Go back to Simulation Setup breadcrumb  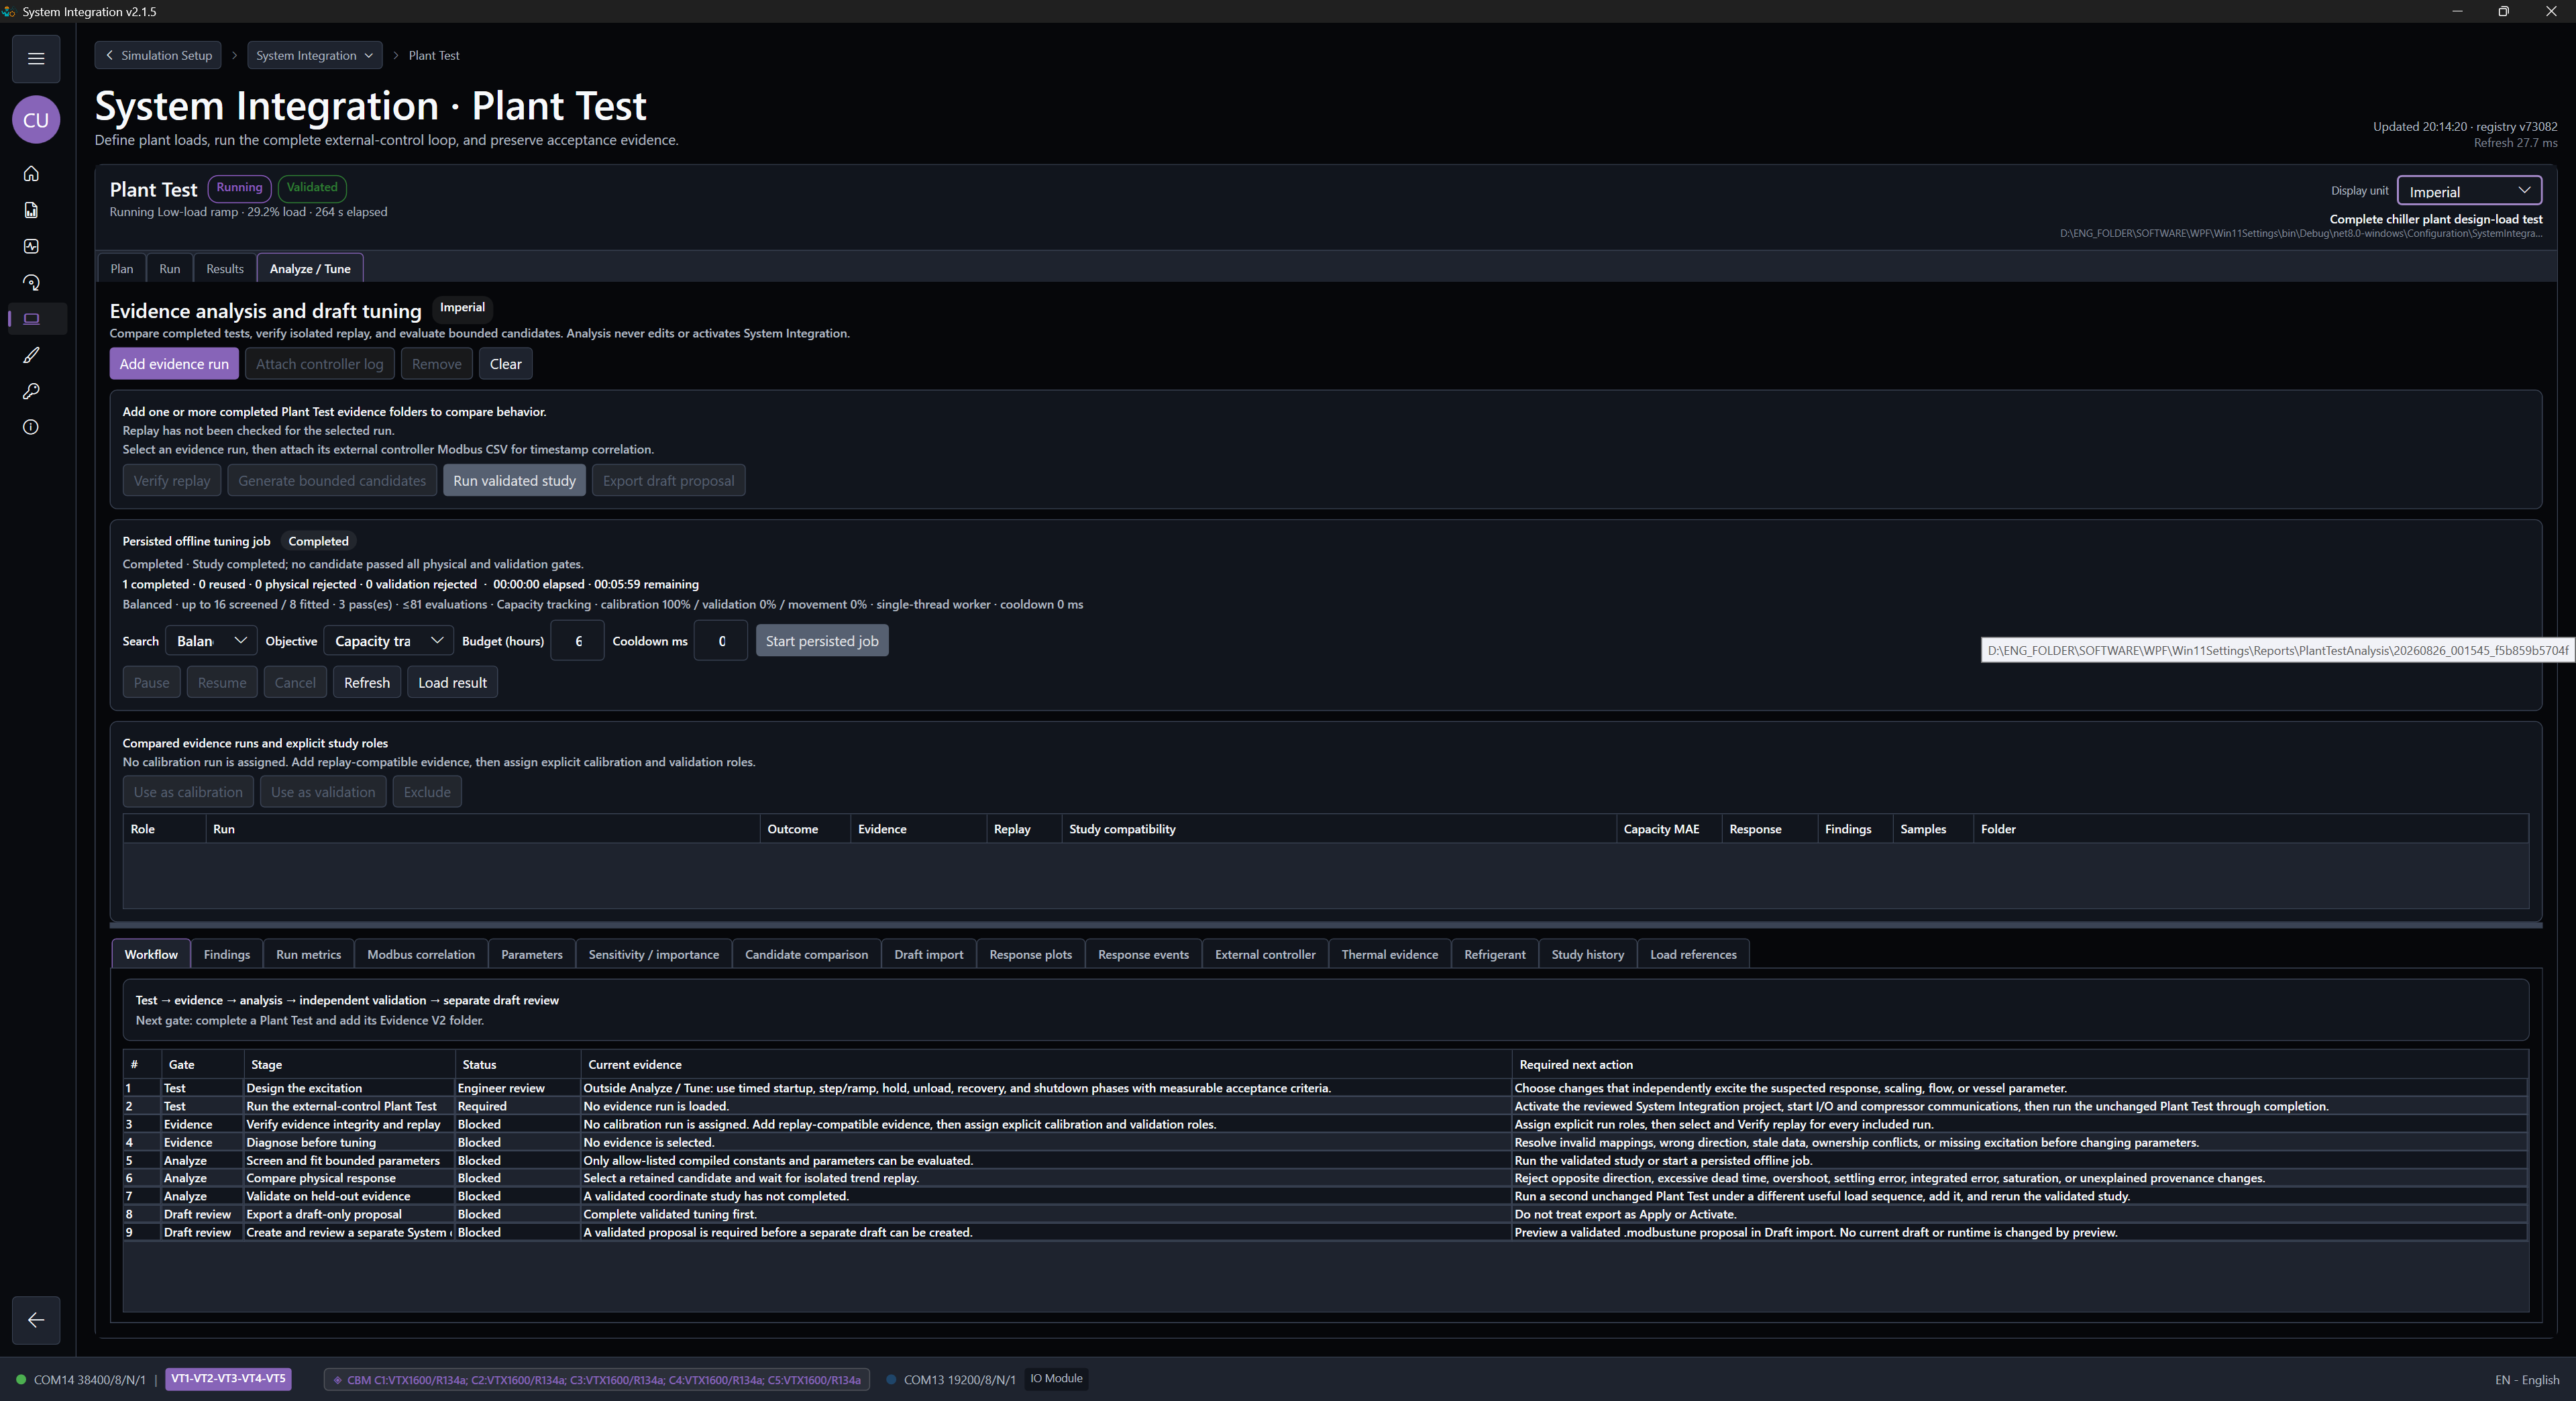pyautogui.click(x=159, y=55)
